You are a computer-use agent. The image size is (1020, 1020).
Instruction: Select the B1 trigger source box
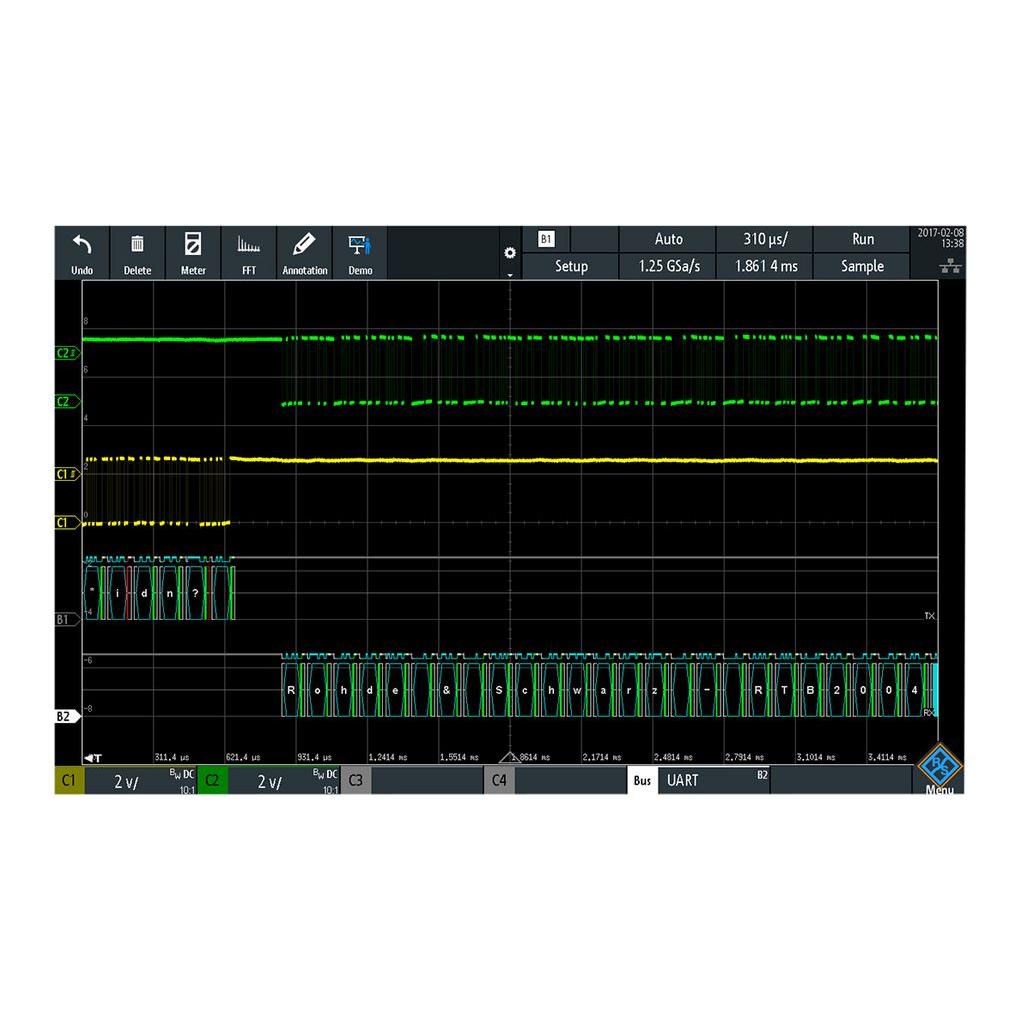(546, 239)
